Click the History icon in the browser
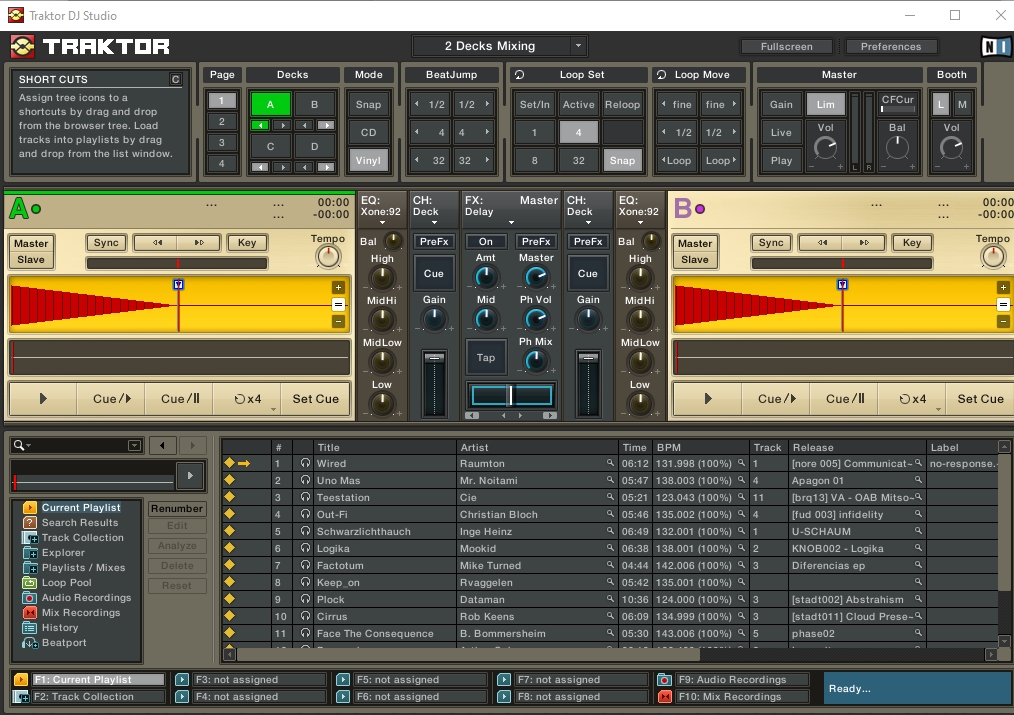Viewport: 1014px width, 715px height. [30, 627]
